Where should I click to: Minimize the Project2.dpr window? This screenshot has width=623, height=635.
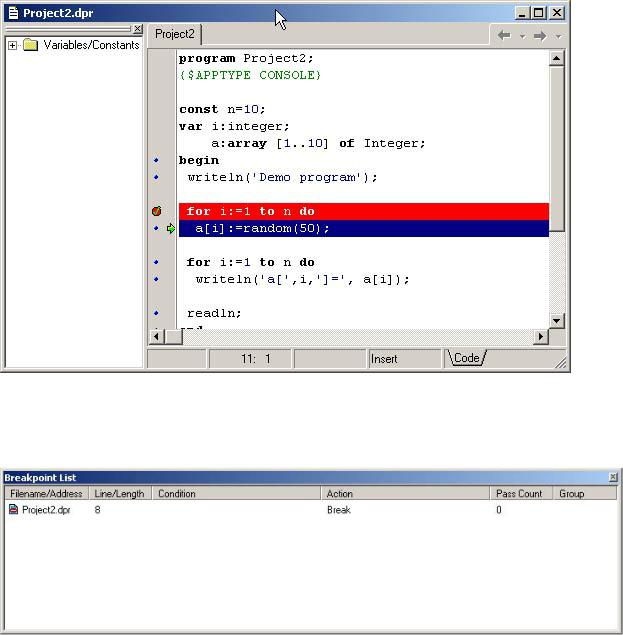(522, 13)
